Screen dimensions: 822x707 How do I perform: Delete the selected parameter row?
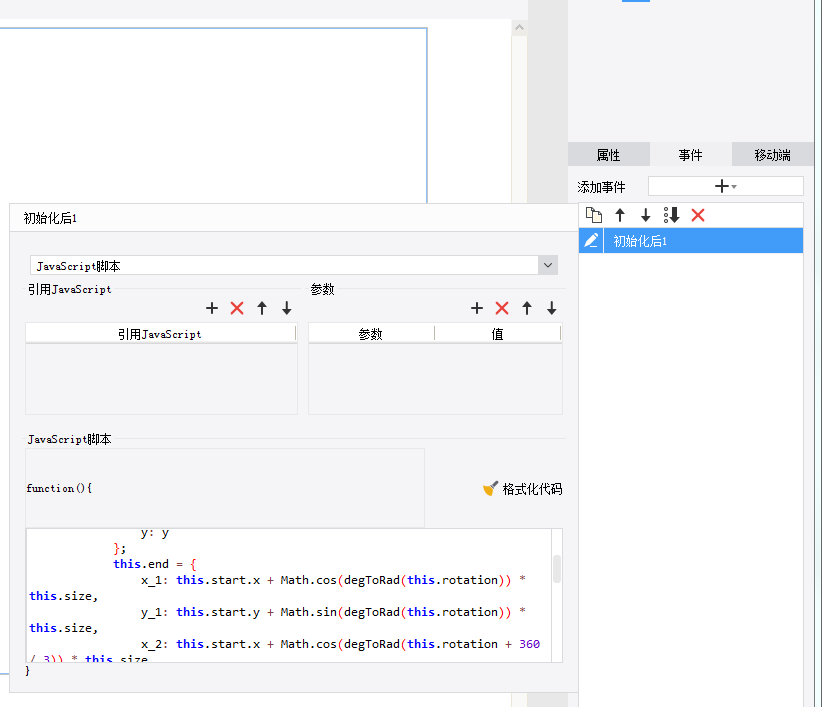point(502,308)
